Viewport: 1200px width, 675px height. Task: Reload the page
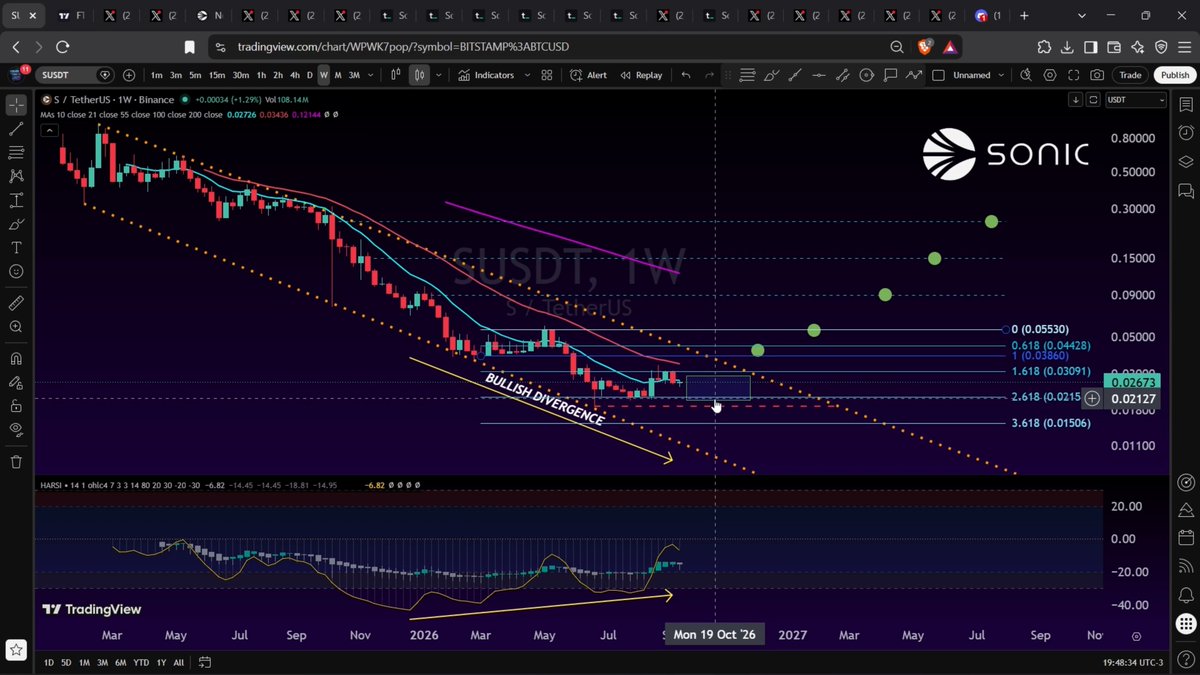tap(62, 47)
